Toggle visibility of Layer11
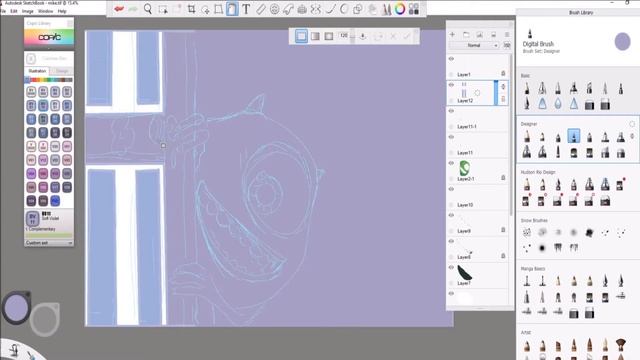 (451, 137)
